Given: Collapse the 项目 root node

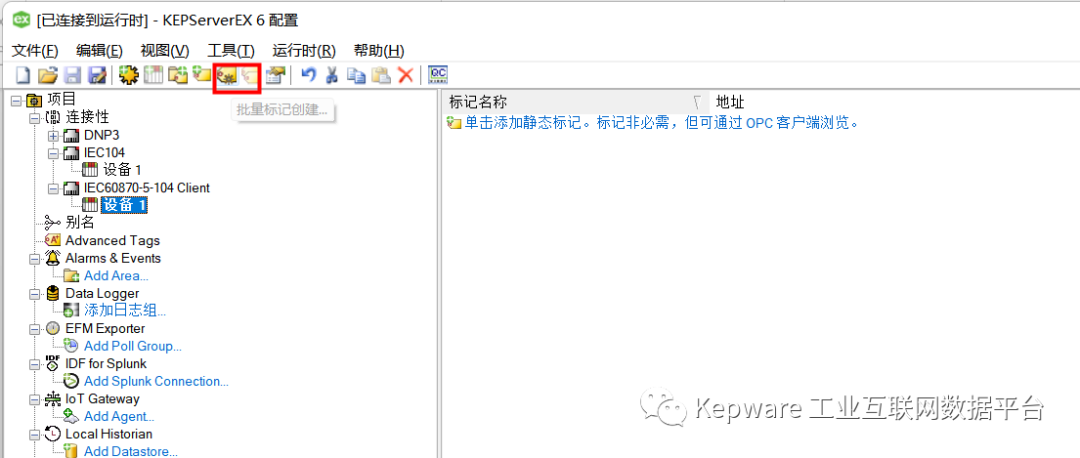Looking at the screenshot, I should (x=16, y=101).
